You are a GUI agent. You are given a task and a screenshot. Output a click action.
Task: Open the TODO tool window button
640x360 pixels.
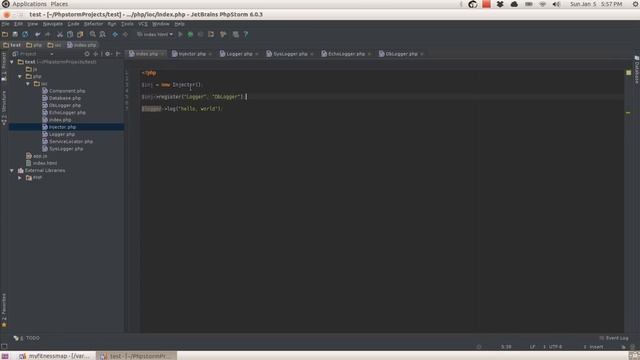coord(27,338)
